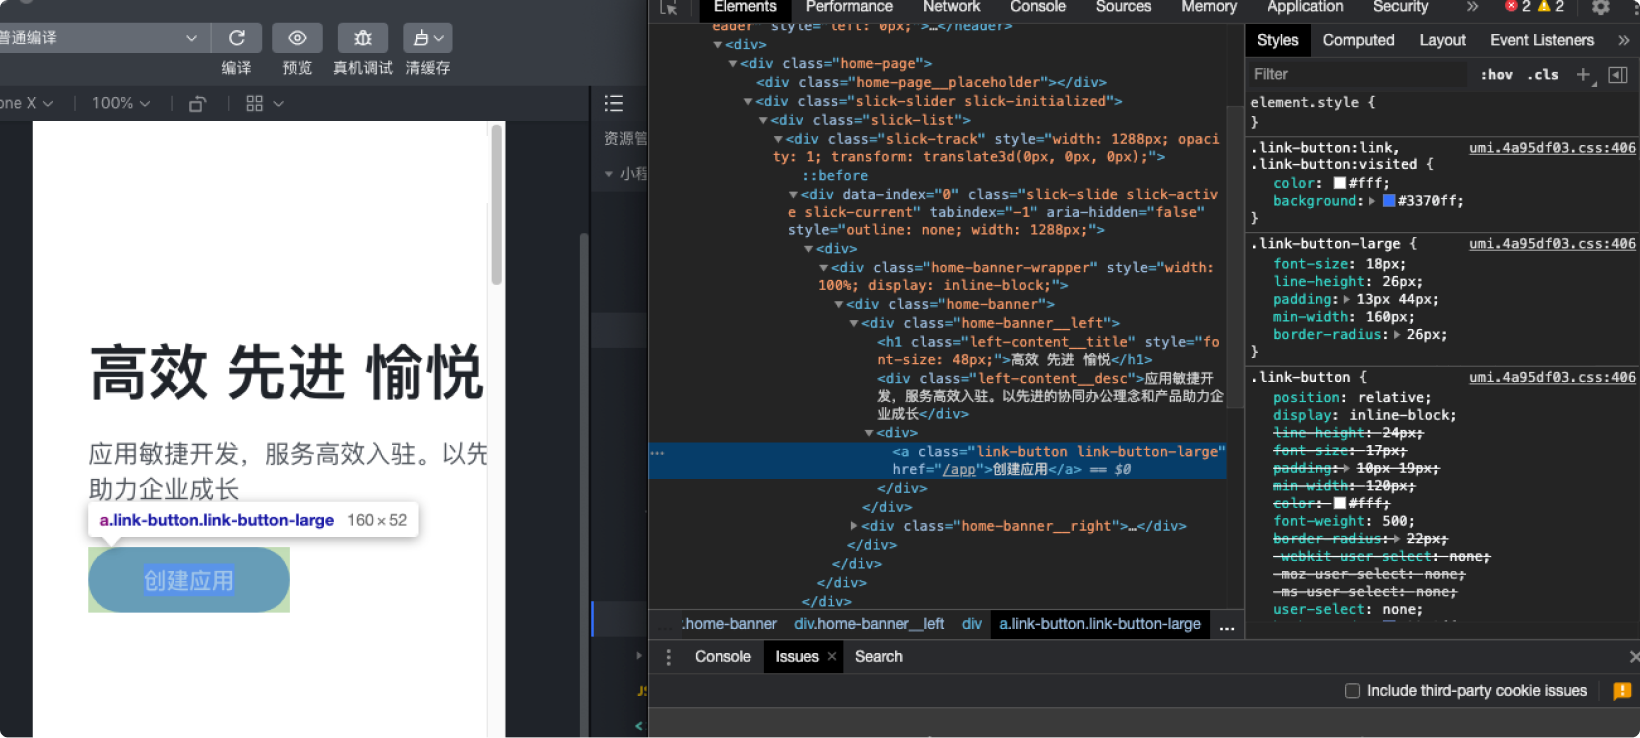Open the 100% zoom level dropdown
Viewport: 1640px width, 738px height.
pyautogui.click(x=120, y=104)
